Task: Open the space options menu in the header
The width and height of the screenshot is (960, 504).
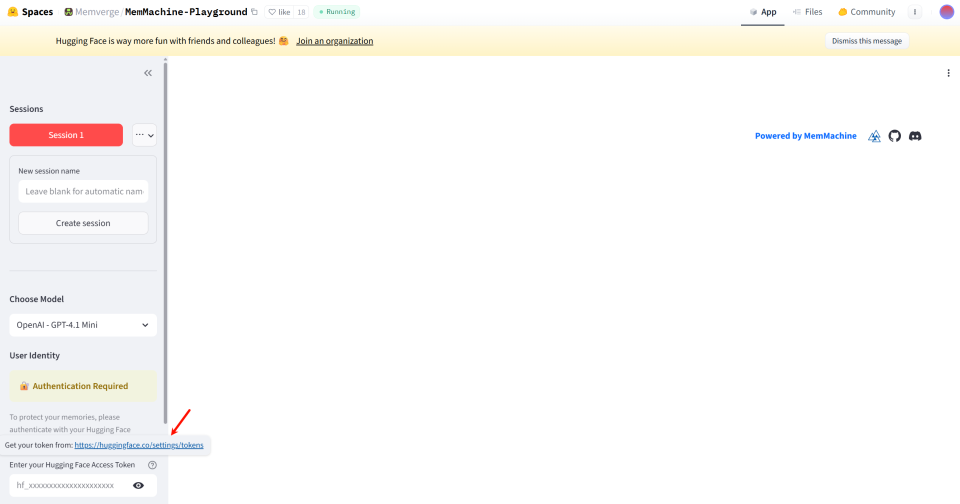Action: click(915, 12)
